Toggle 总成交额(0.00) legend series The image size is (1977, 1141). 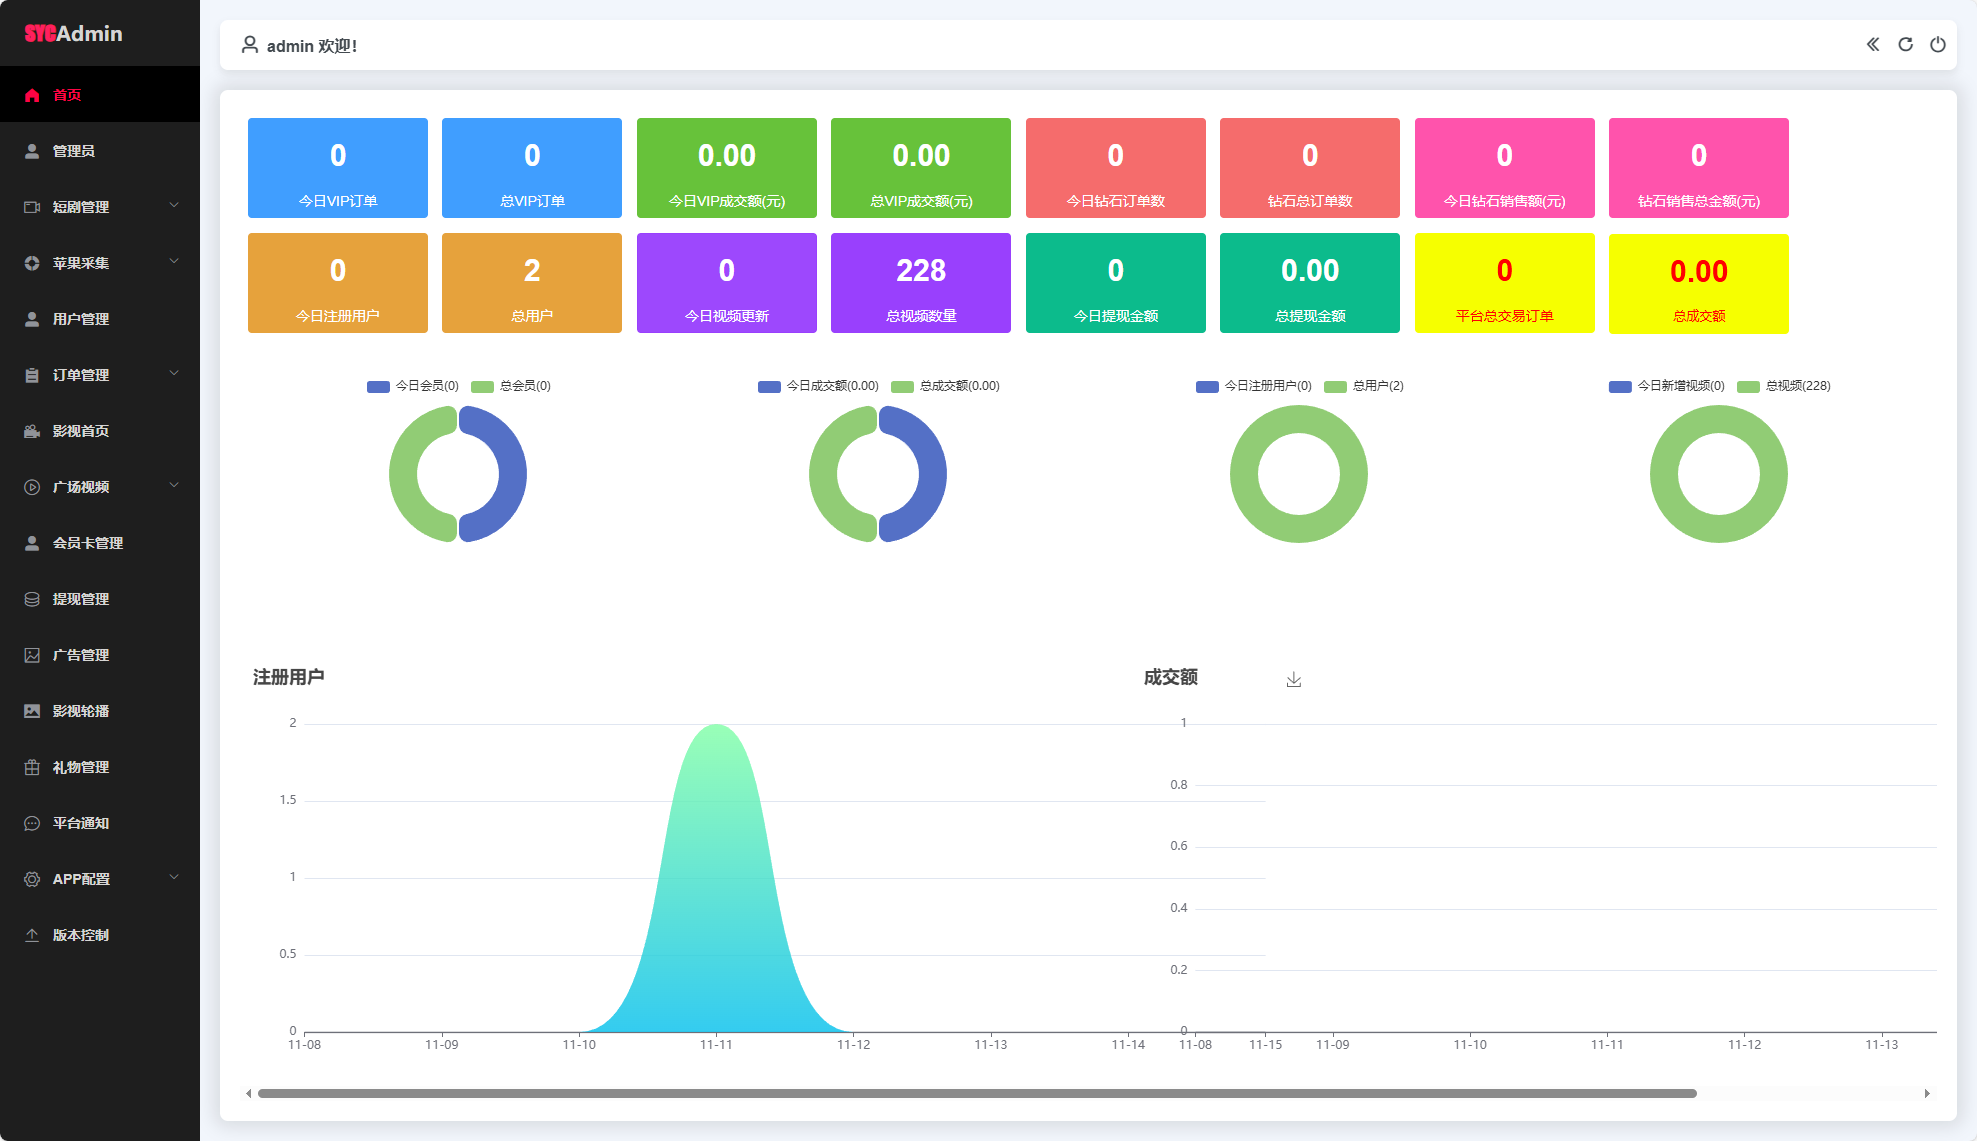point(945,386)
